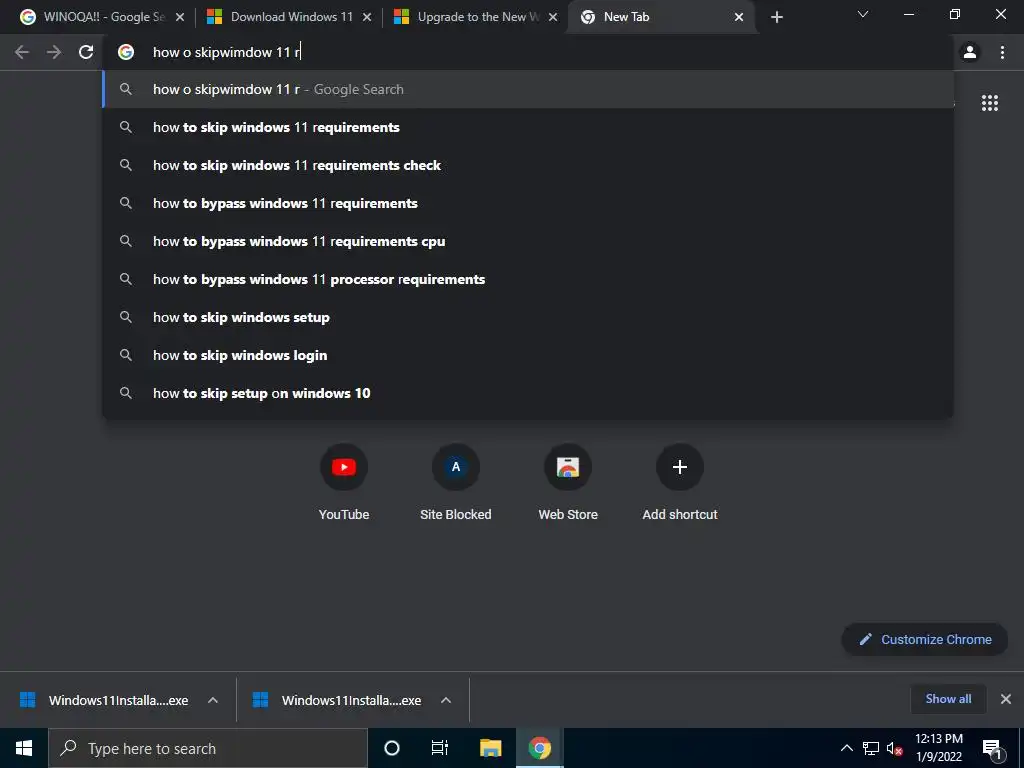Show hidden system tray icons
The width and height of the screenshot is (1024, 768).
coord(846,748)
